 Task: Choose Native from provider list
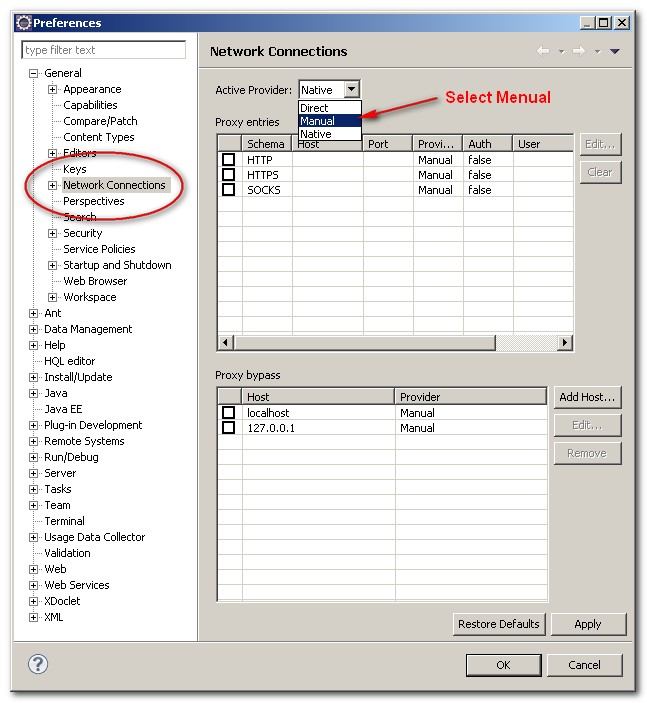[x=330, y=134]
